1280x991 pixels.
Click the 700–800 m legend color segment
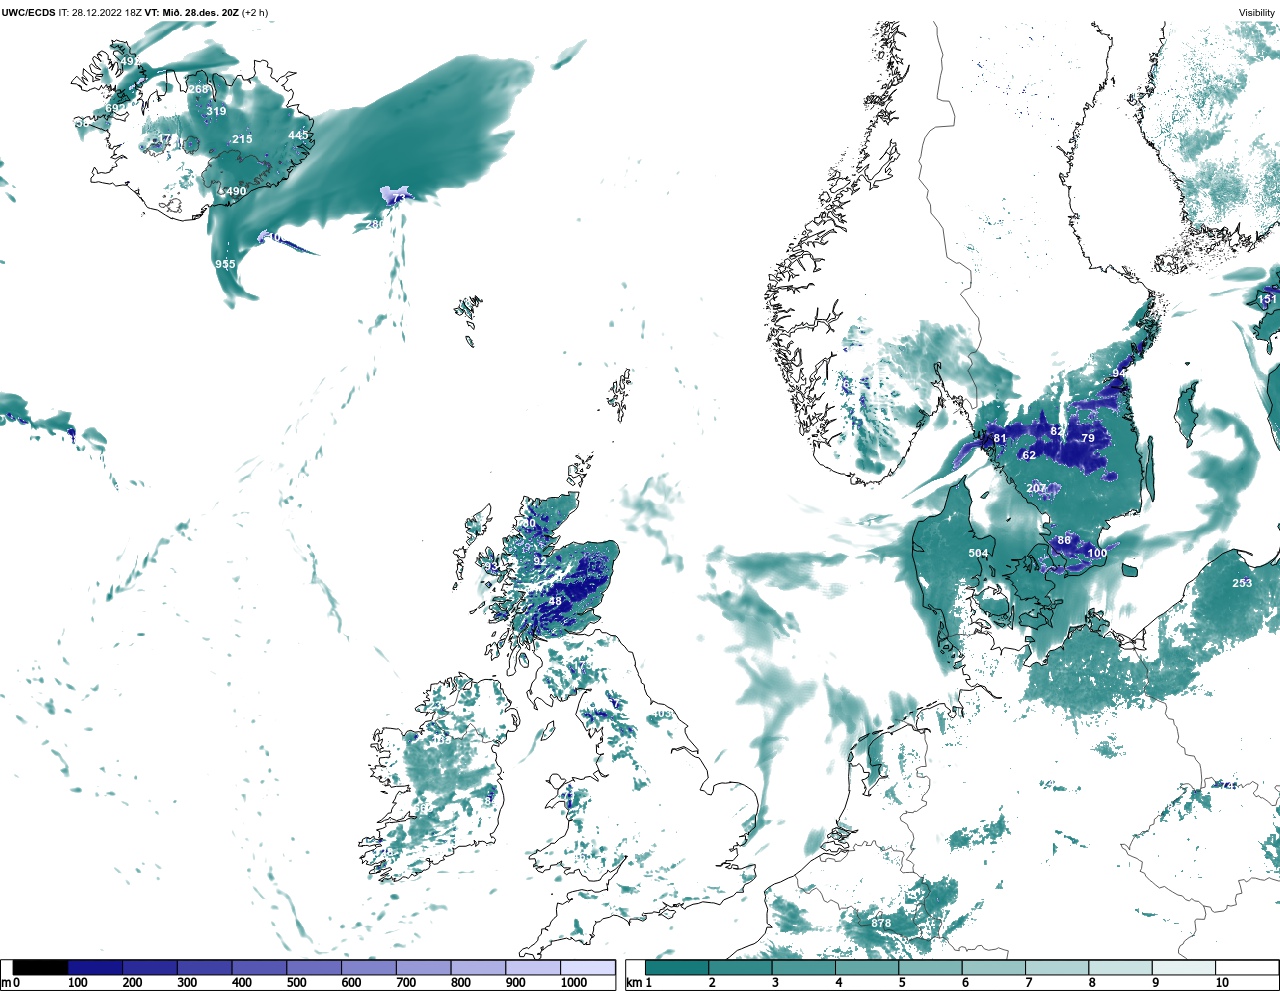(x=423, y=967)
